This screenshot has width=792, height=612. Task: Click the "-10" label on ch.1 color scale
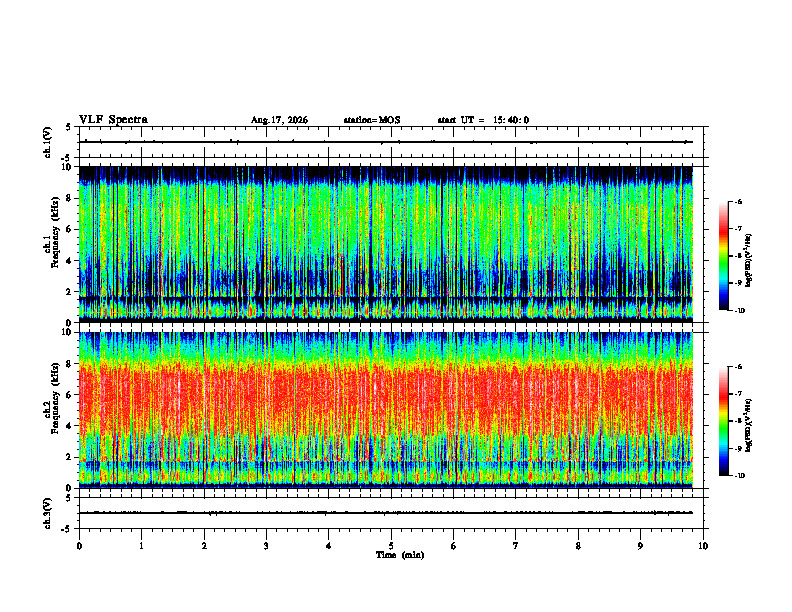pyautogui.click(x=740, y=311)
